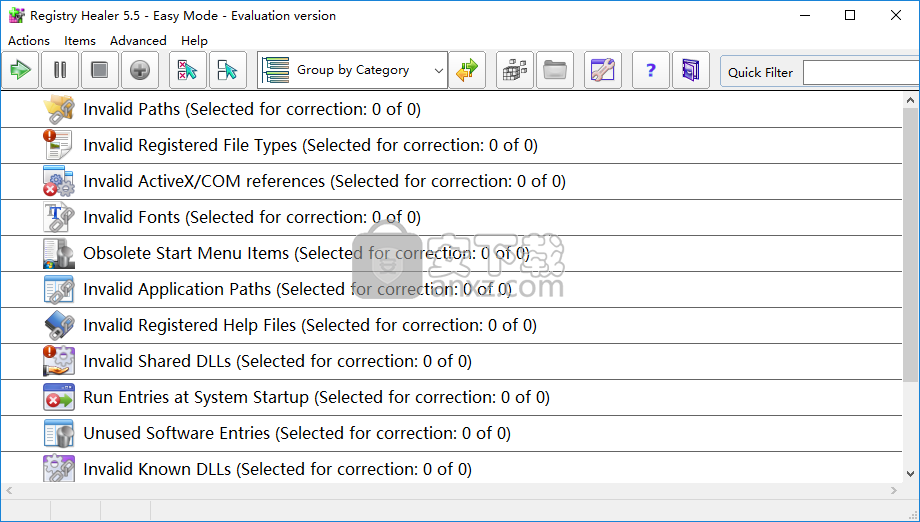Image resolution: width=920 pixels, height=522 pixels.
Task: Open the Actions menu
Action: pos(29,40)
